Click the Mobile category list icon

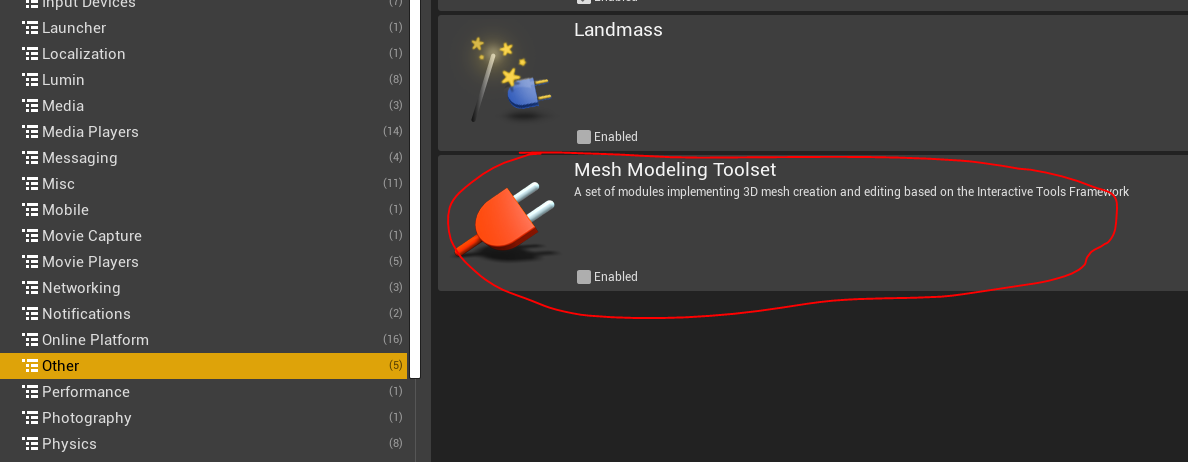pyautogui.click(x=30, y=210)
